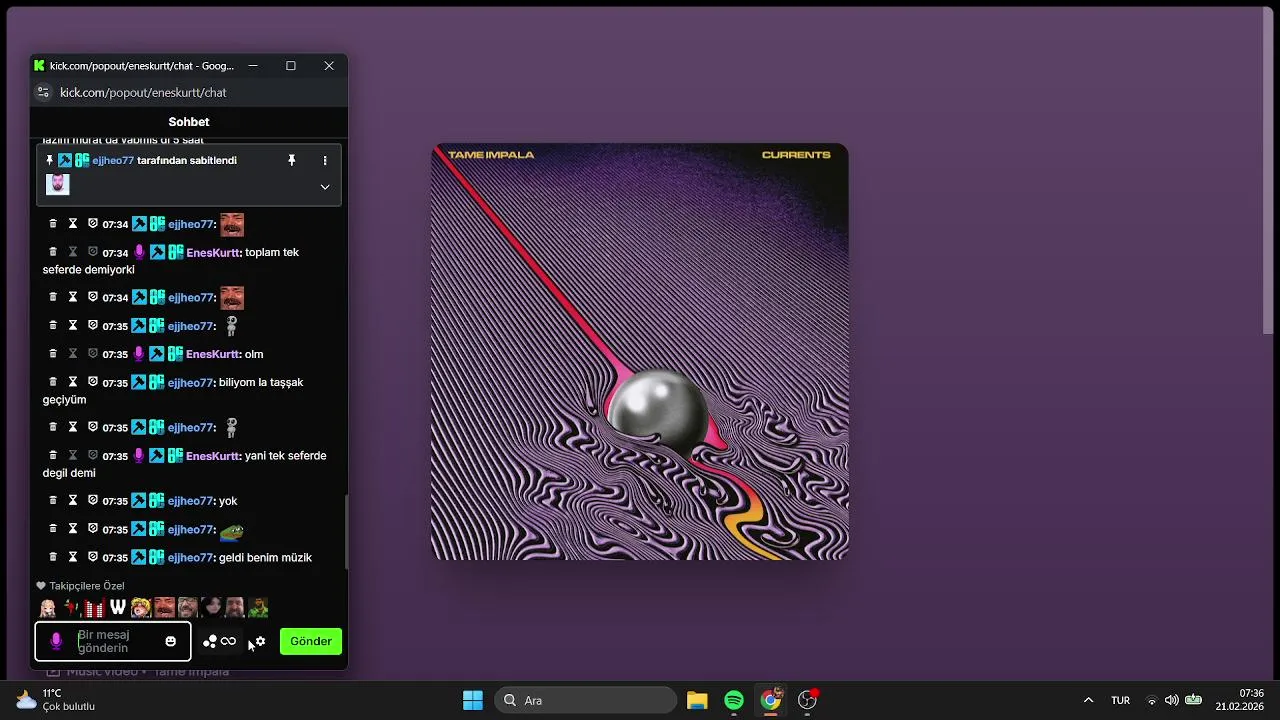Image resolution: width=1280 pixels, height=720 pixels.
Task: Click purple microphone badge in message box
Action: point(56,641)
